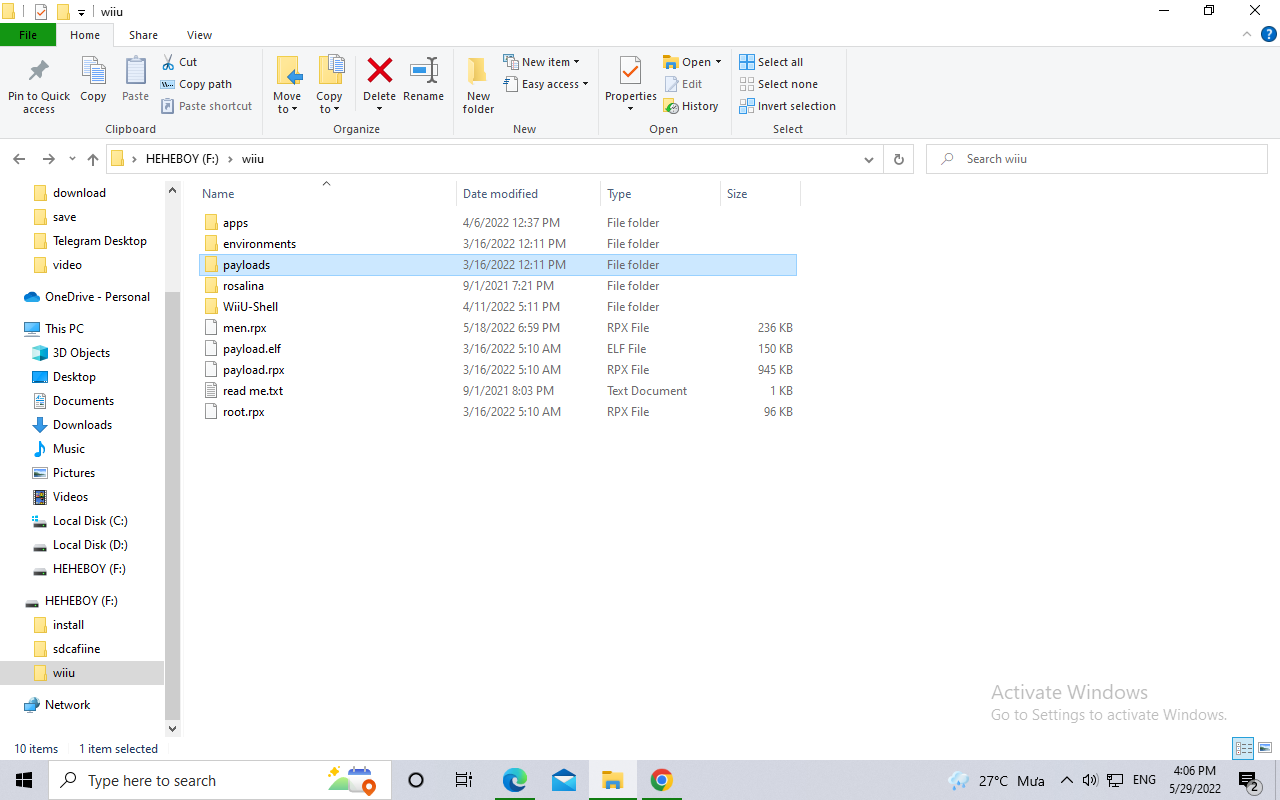1280x800 pixels.
Task: Open Task View on taskbar
Action: point(464,780)
